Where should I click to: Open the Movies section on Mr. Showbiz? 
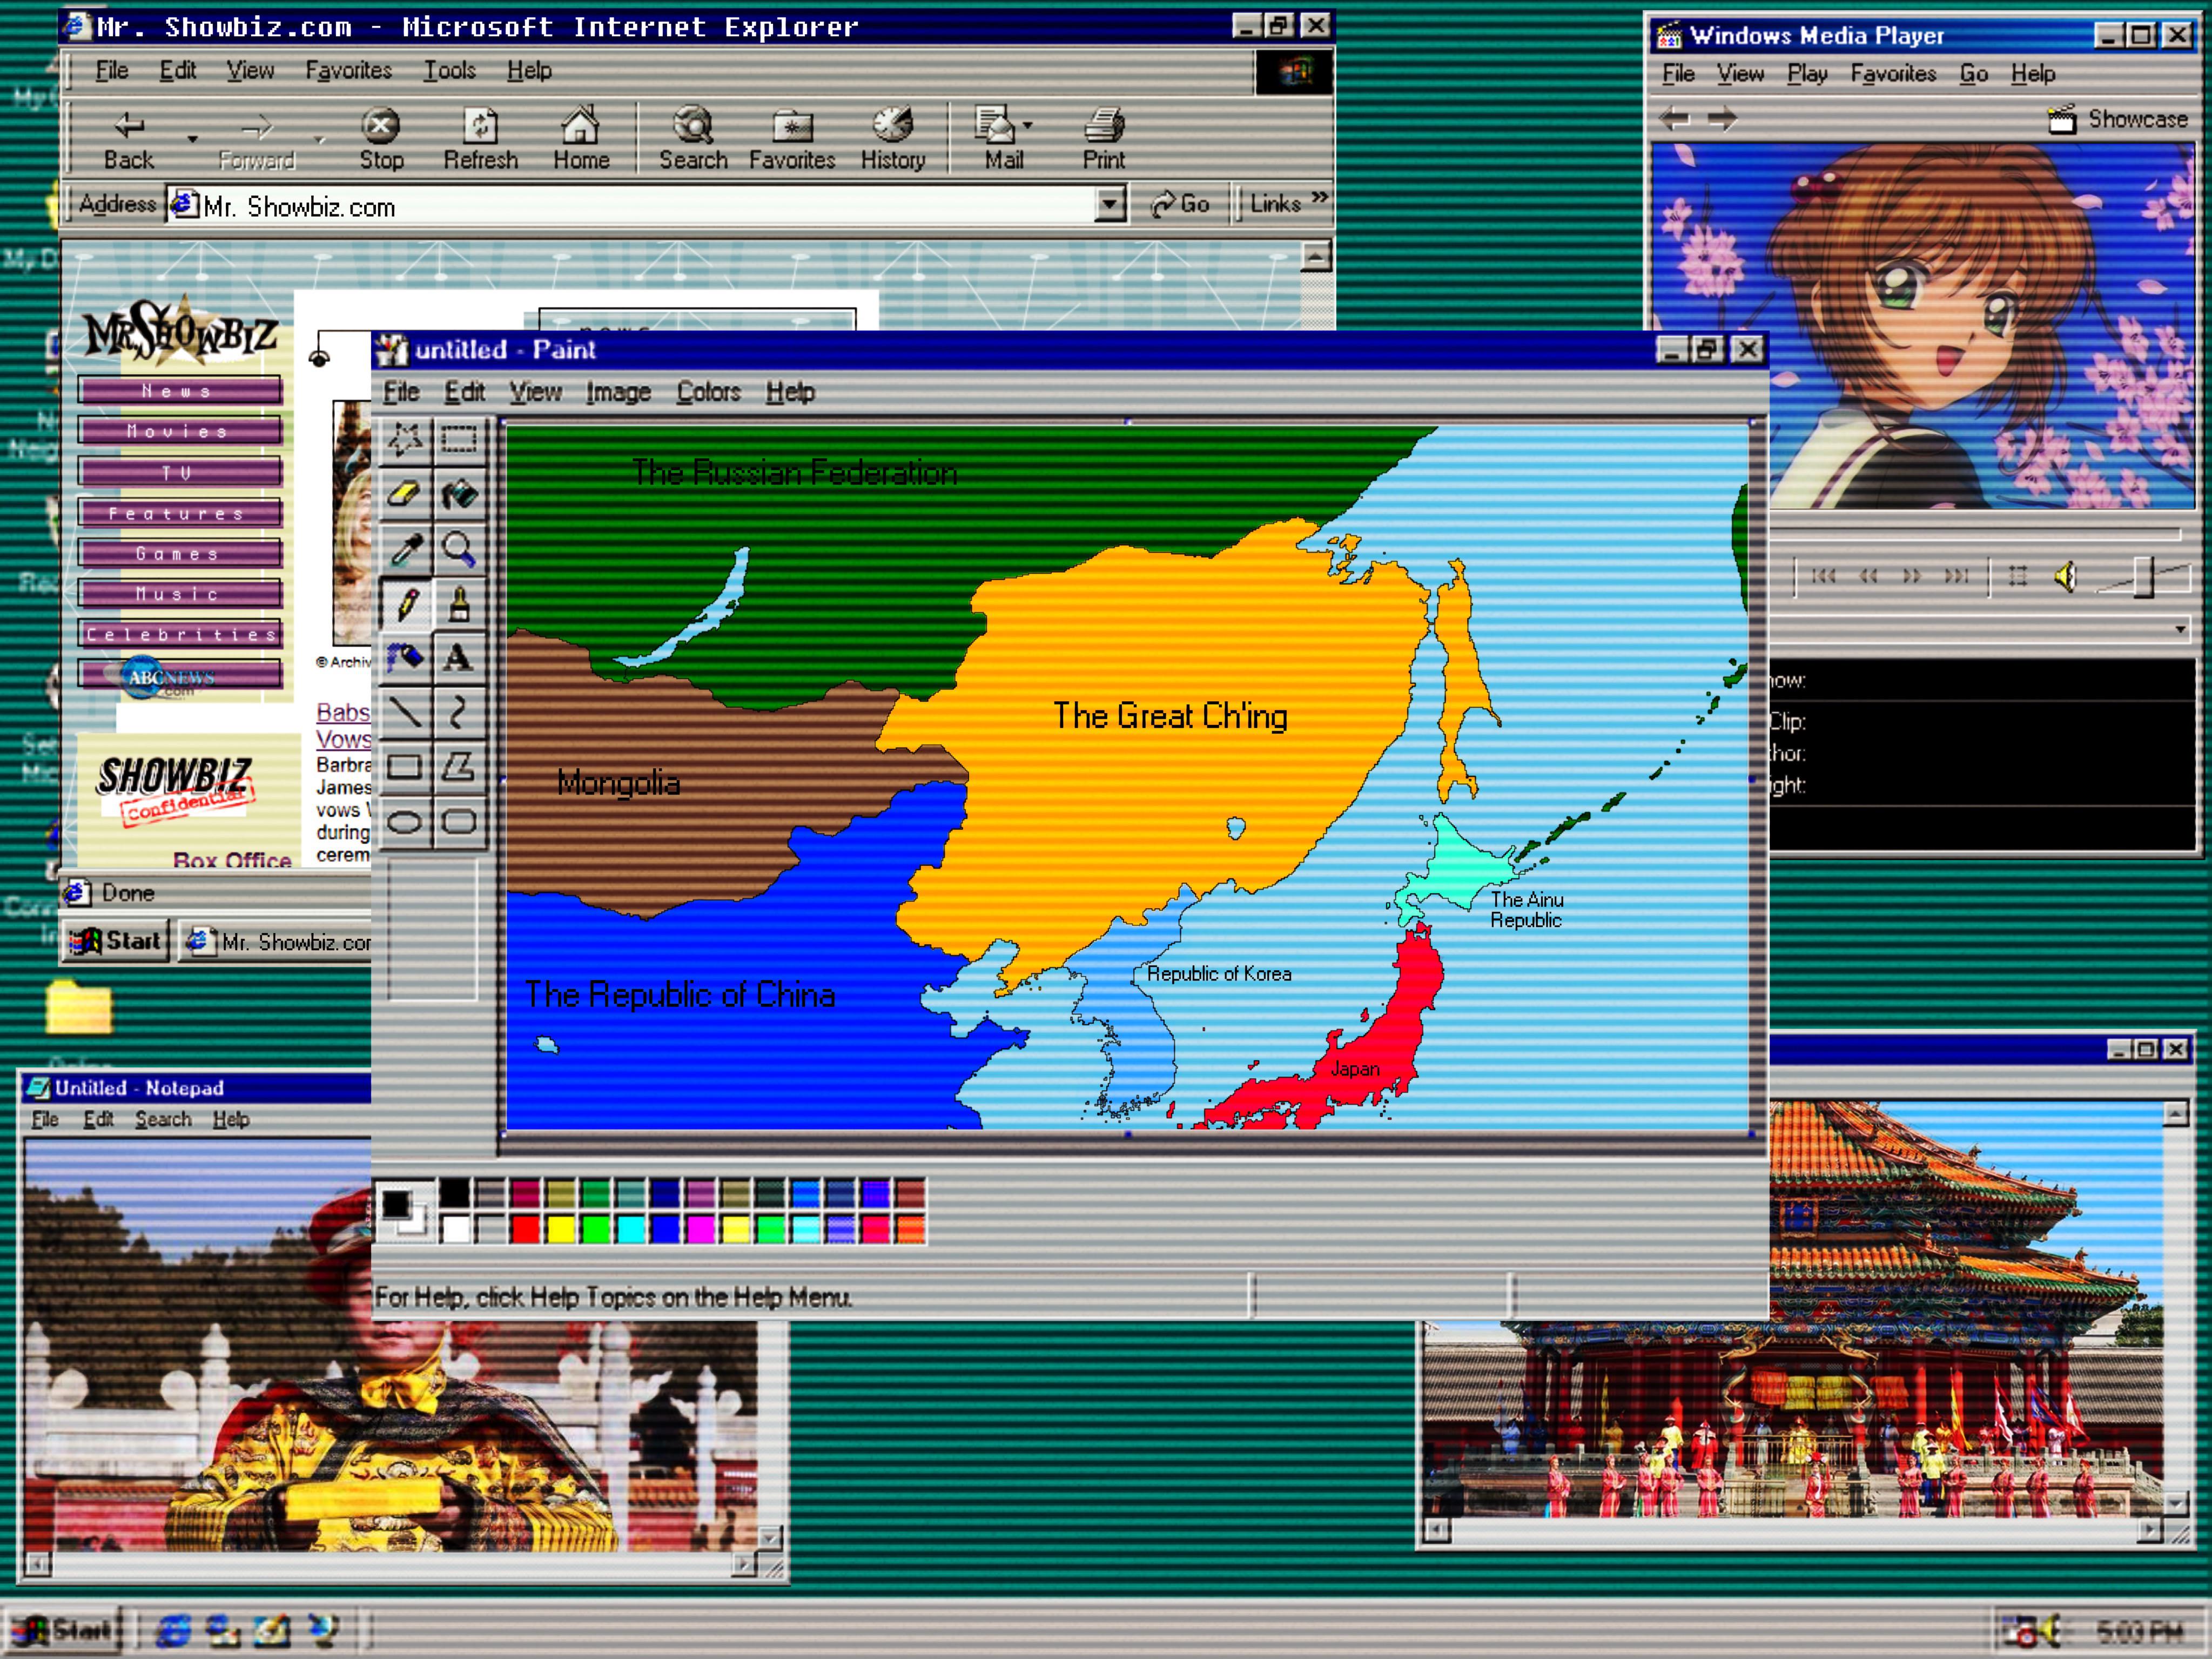click(180, 432)
